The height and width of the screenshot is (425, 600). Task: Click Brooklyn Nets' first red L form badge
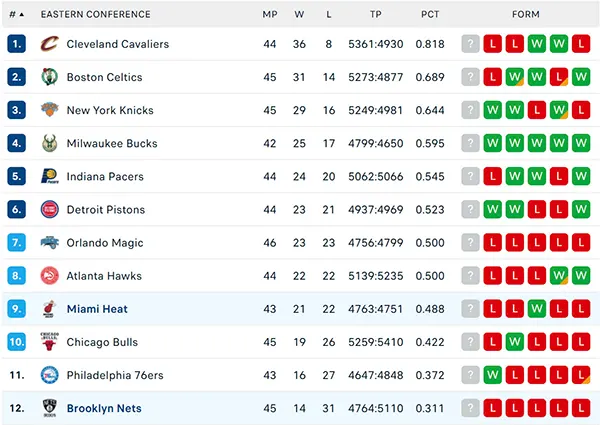492,408
